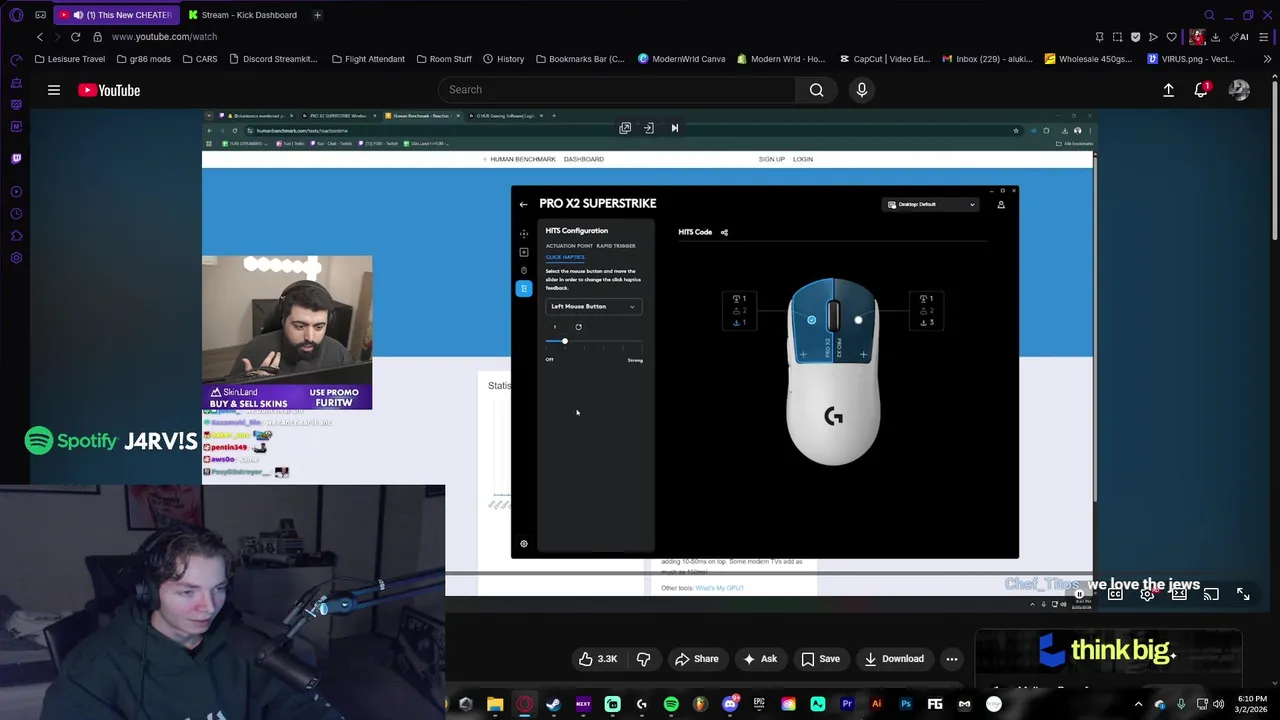Open Epic Games launcher from taskbar
The width and height of the screenshot is (1280, 720).
point(759,704)
